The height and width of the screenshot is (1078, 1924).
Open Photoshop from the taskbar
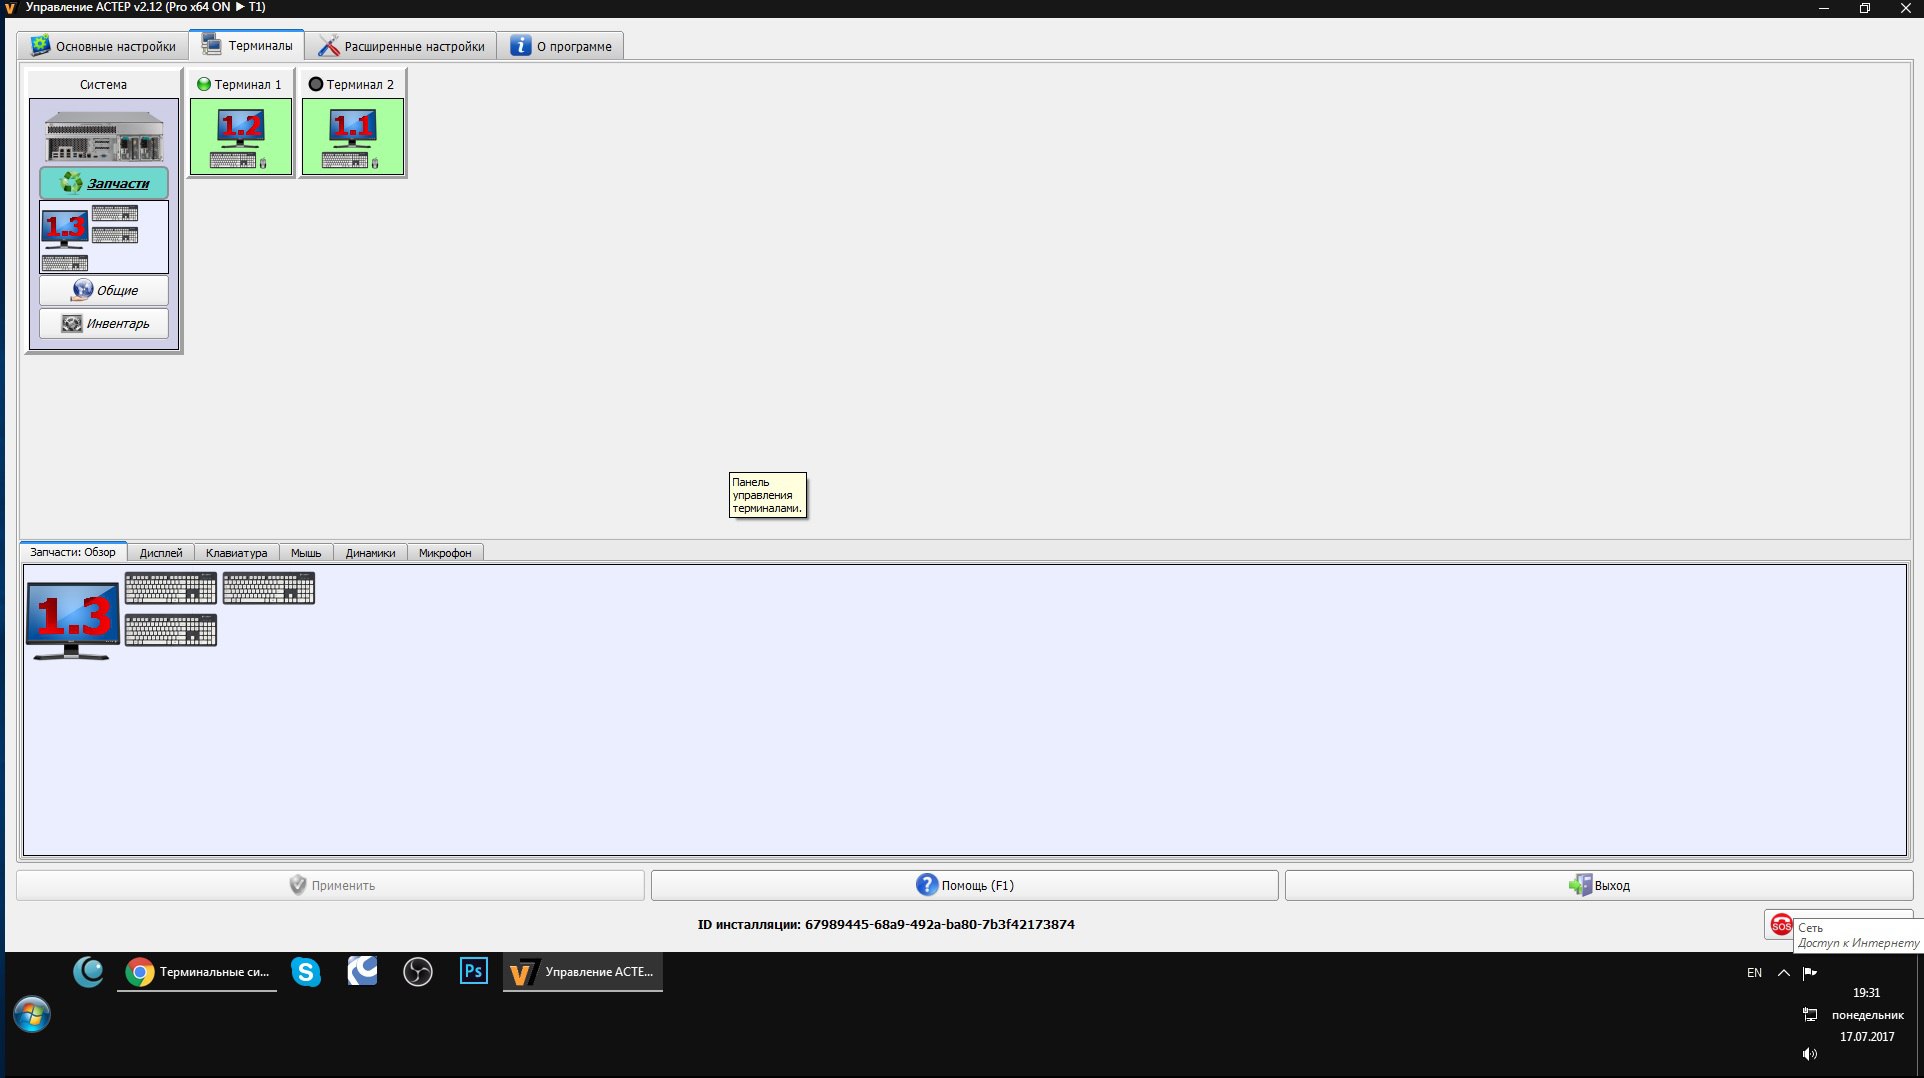click(x=474, y=971)
